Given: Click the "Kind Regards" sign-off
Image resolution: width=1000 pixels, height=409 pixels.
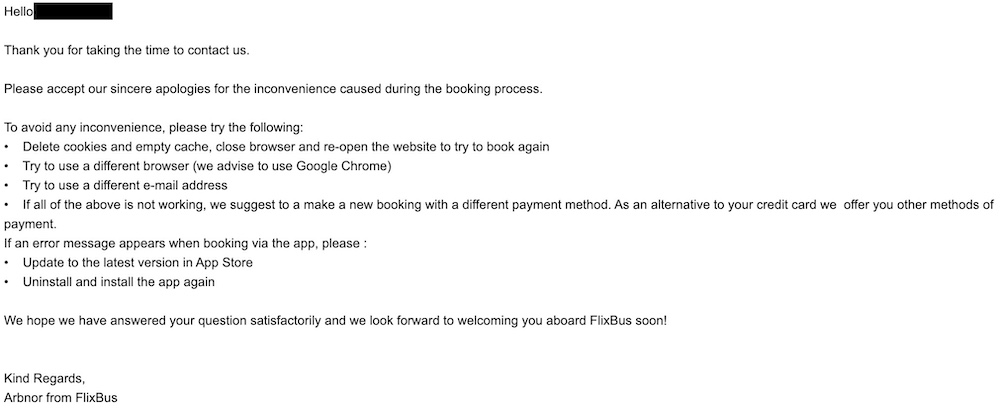Looking at the screenshot, I should [45, 379].
